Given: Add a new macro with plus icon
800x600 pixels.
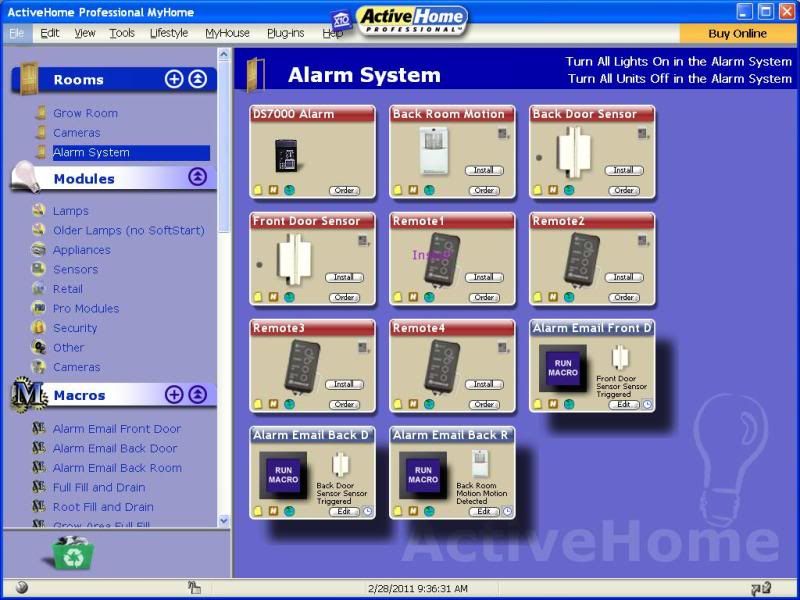Looking at the screenshot, I should click(173, 394).
